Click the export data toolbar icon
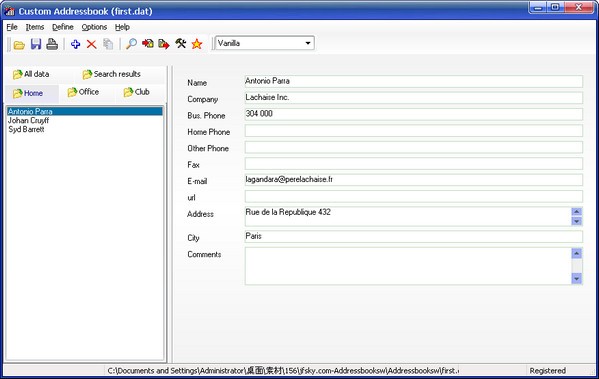599x379 pixels. tap(164, 44)
